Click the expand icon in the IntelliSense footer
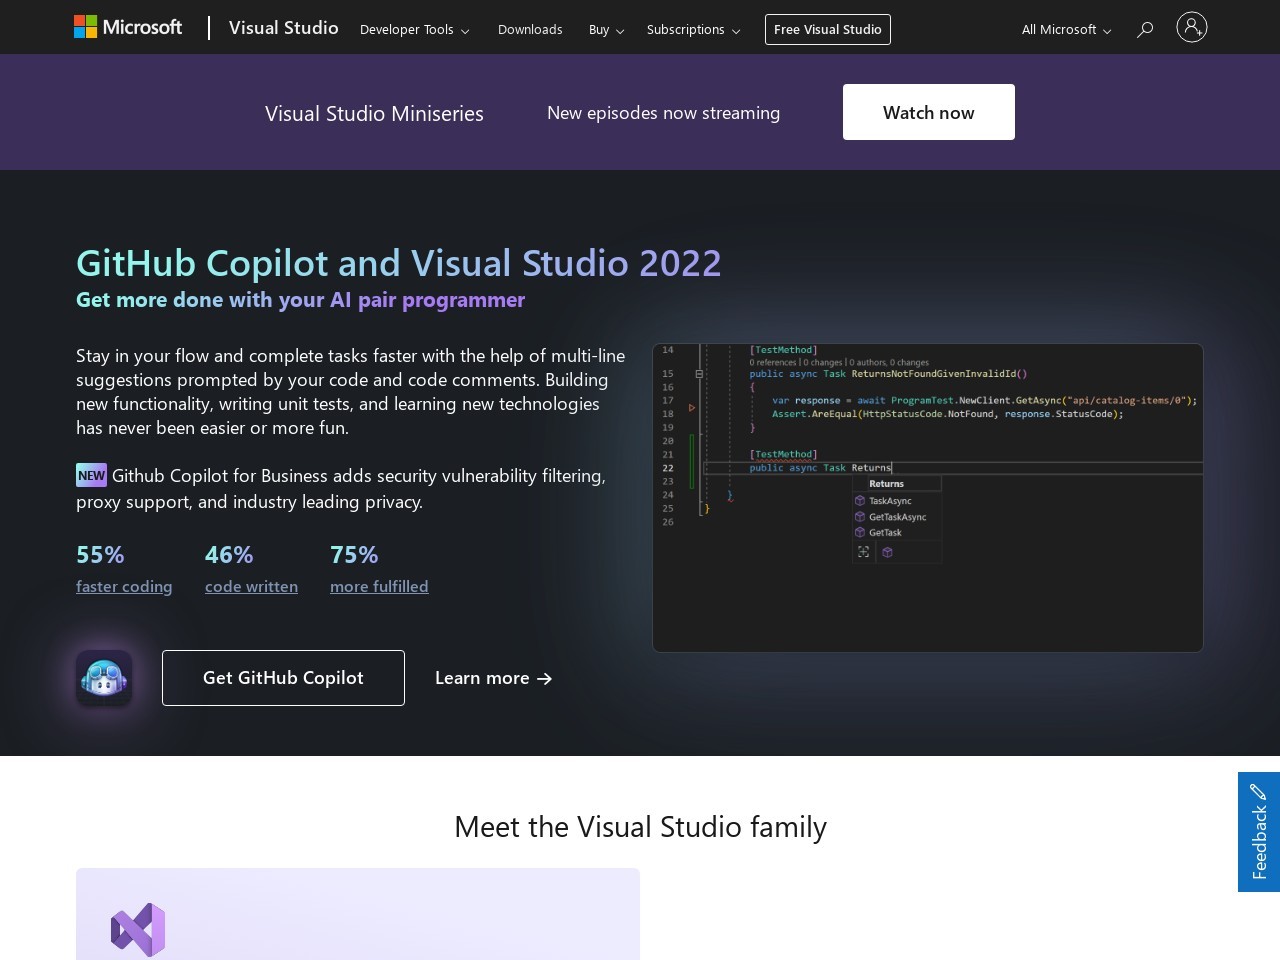This screenshot has width=1280, height=960. click(864, 552)
